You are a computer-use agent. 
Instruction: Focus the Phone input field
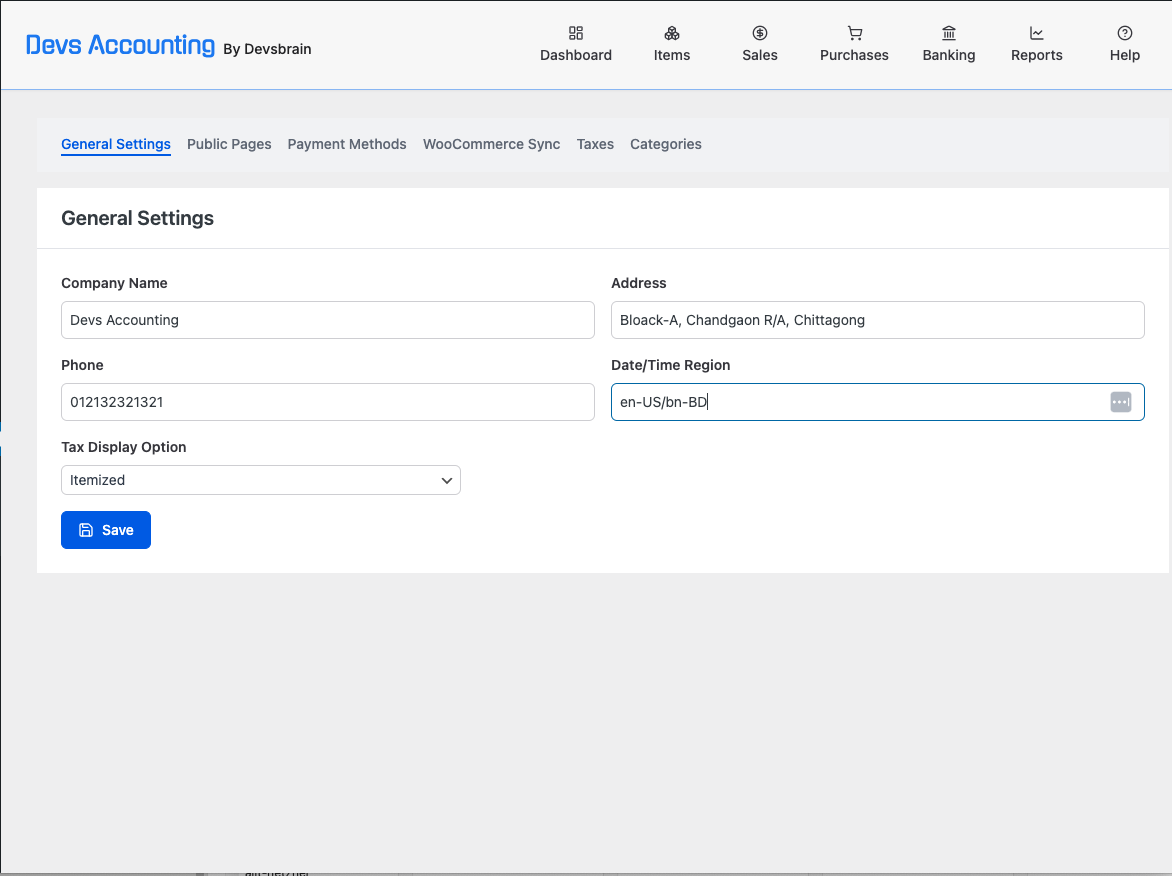point(327,402)
